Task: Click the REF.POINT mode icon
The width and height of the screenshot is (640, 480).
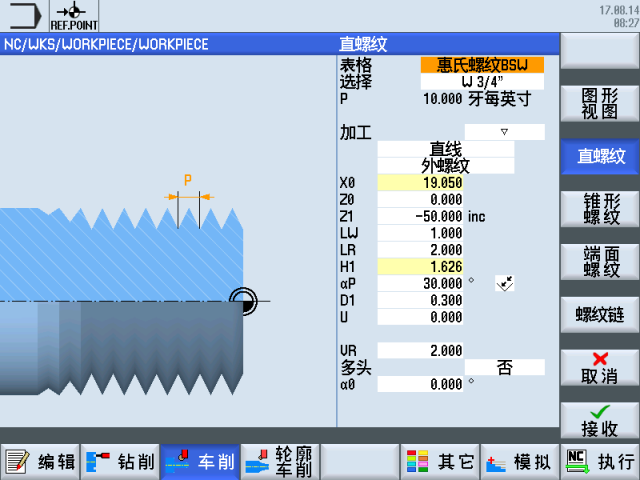Action: click(74, 16)
